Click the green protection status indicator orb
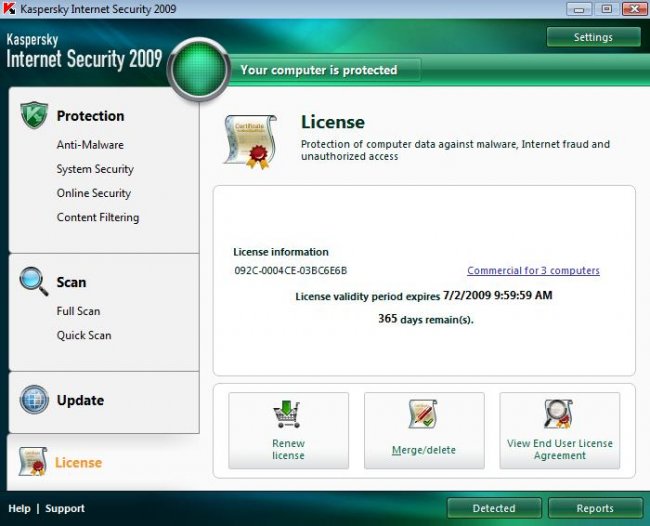This screenshot has height=526, width=650. point(199,70)
